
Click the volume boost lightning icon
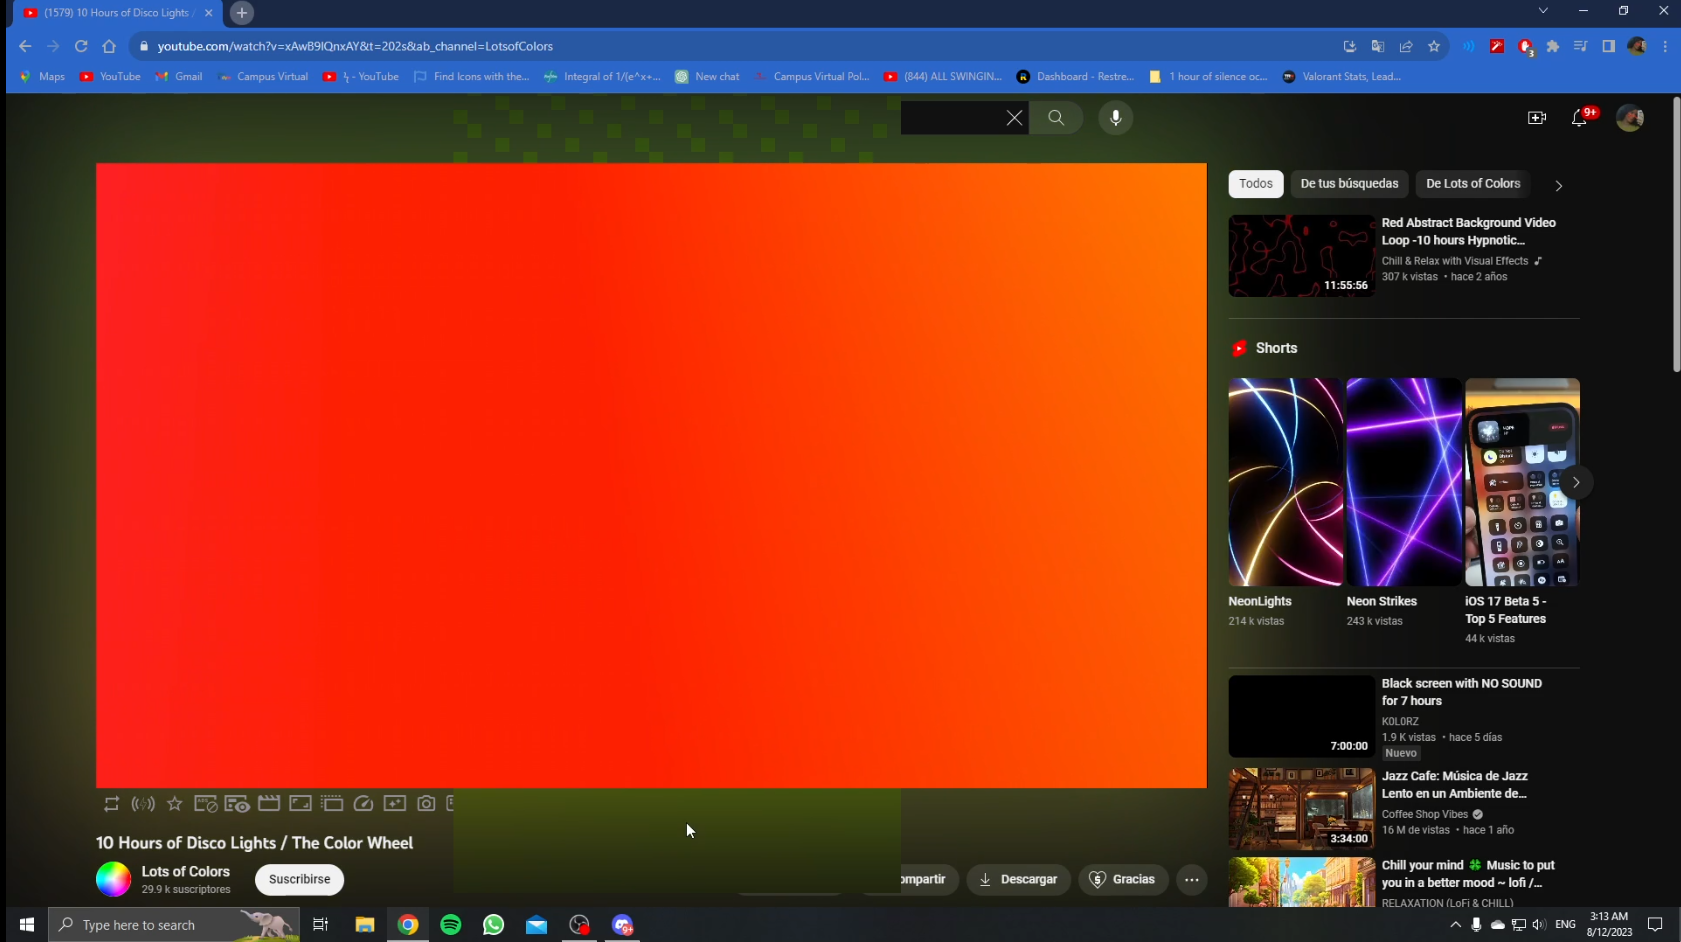point(143,804)
